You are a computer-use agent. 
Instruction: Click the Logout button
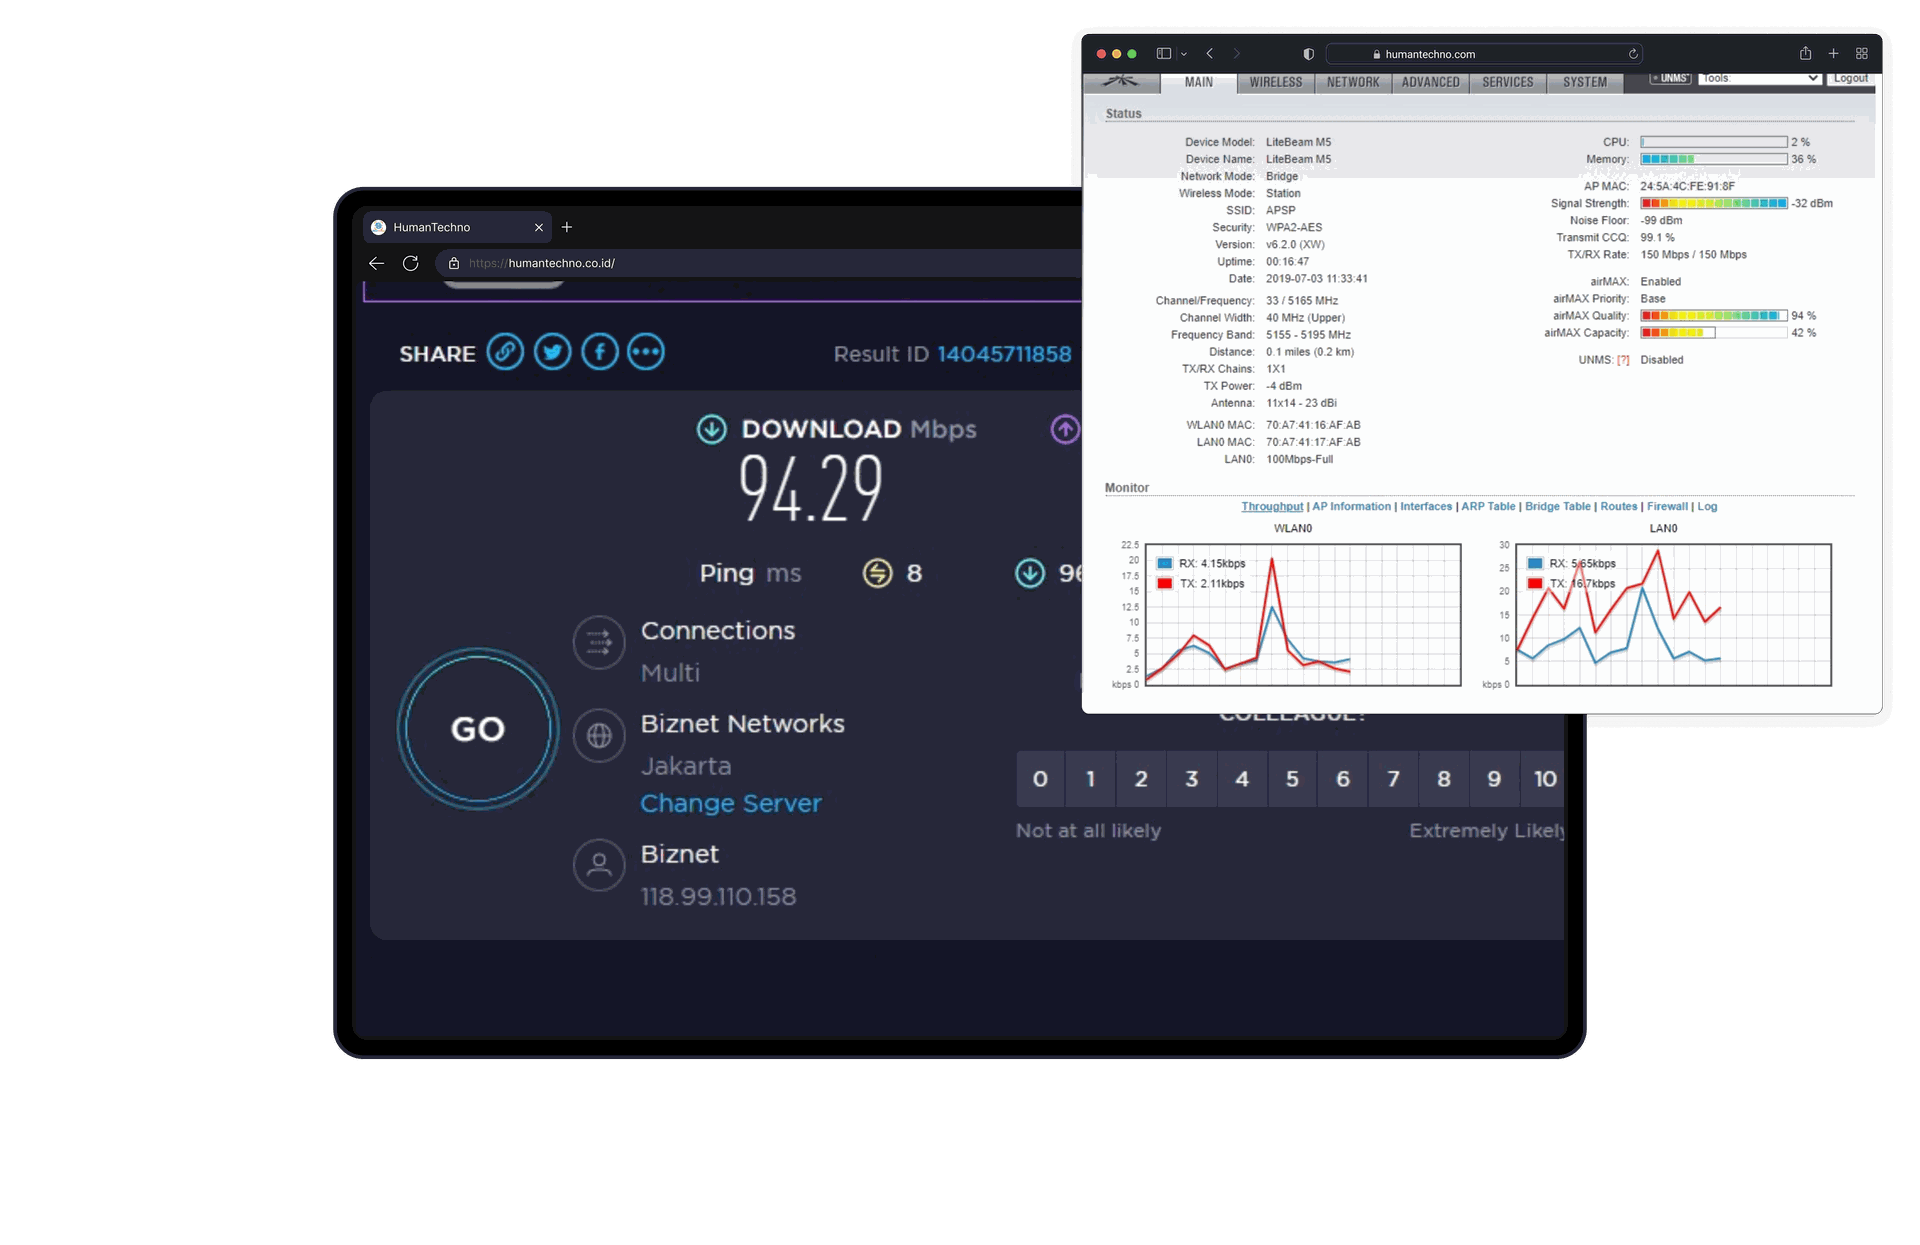pyautogui.click(x=1850, y=78)
